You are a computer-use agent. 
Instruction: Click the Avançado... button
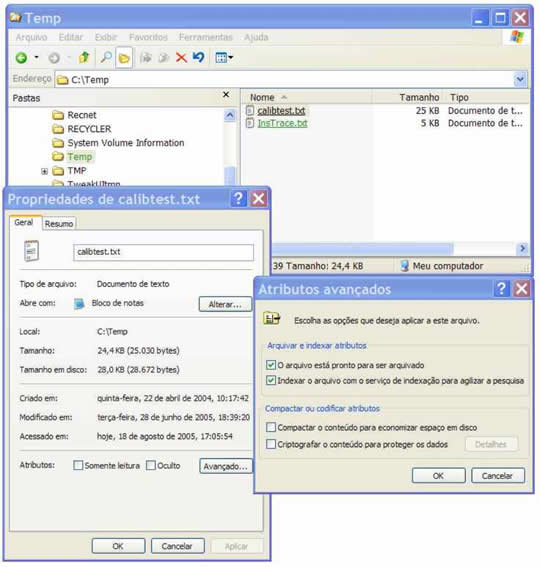[x=226, y=466]
